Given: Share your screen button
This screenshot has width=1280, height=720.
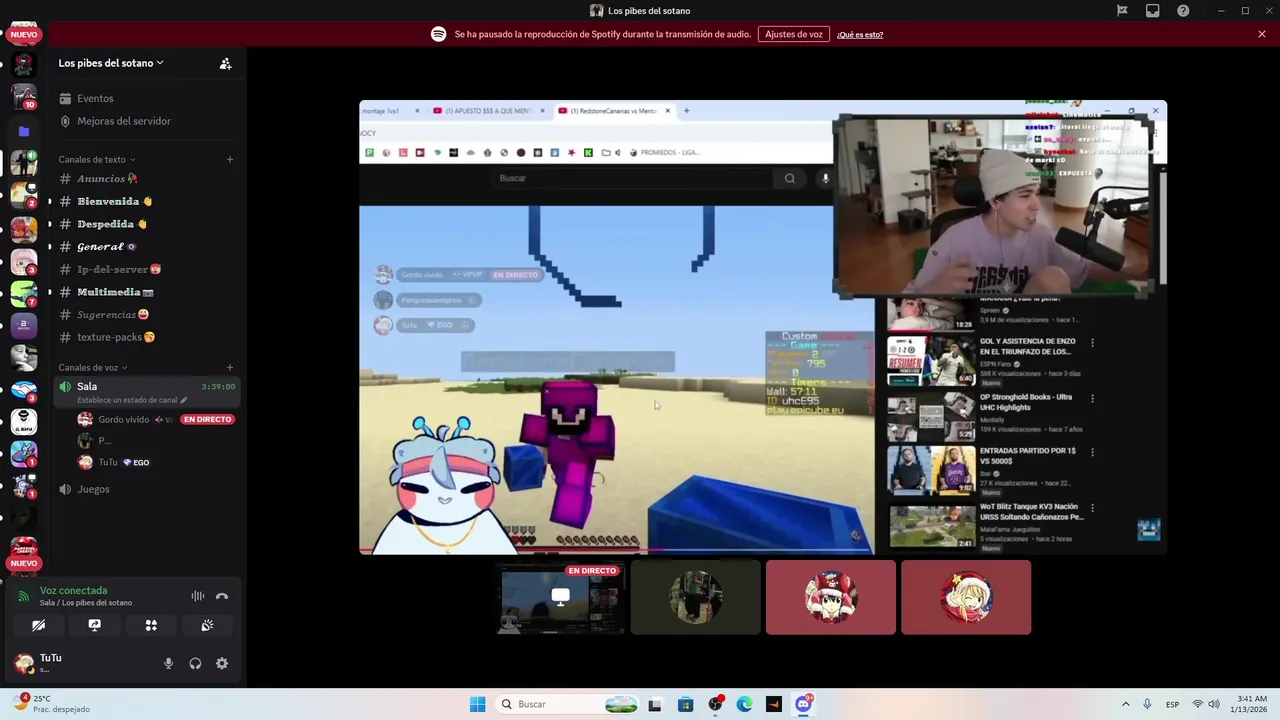Looking at the screenshot, I should coord(95,625).
